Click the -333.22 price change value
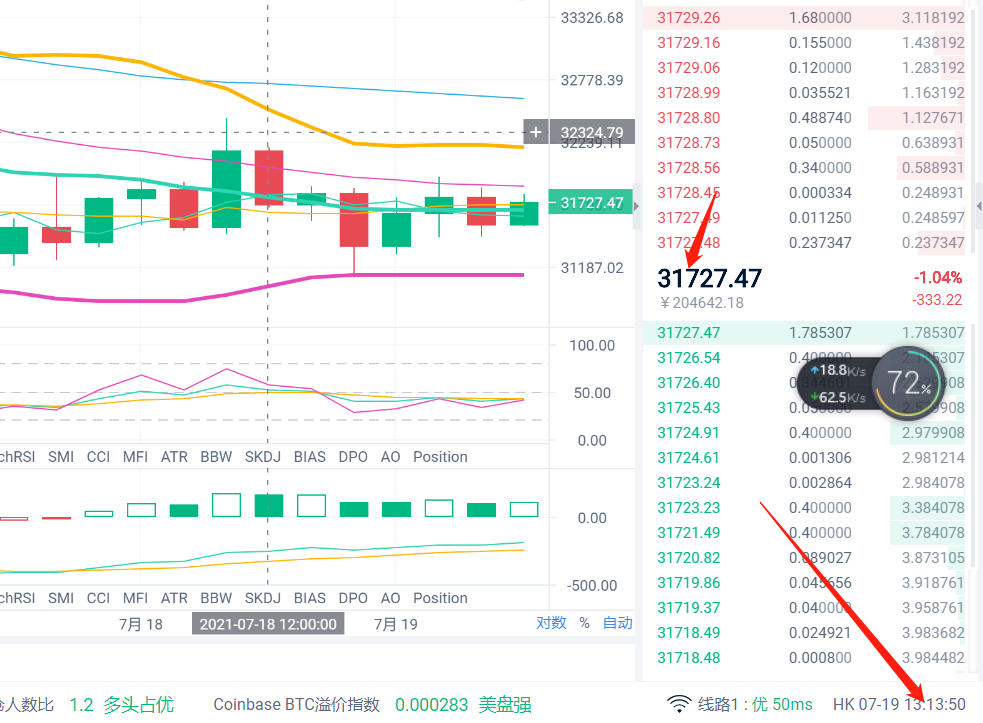 click(937, 300)
